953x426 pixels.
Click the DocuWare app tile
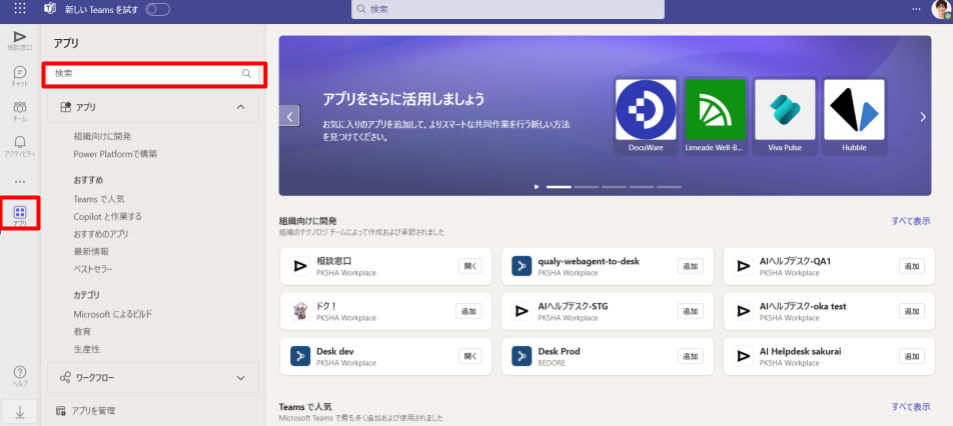coord(645,116)
